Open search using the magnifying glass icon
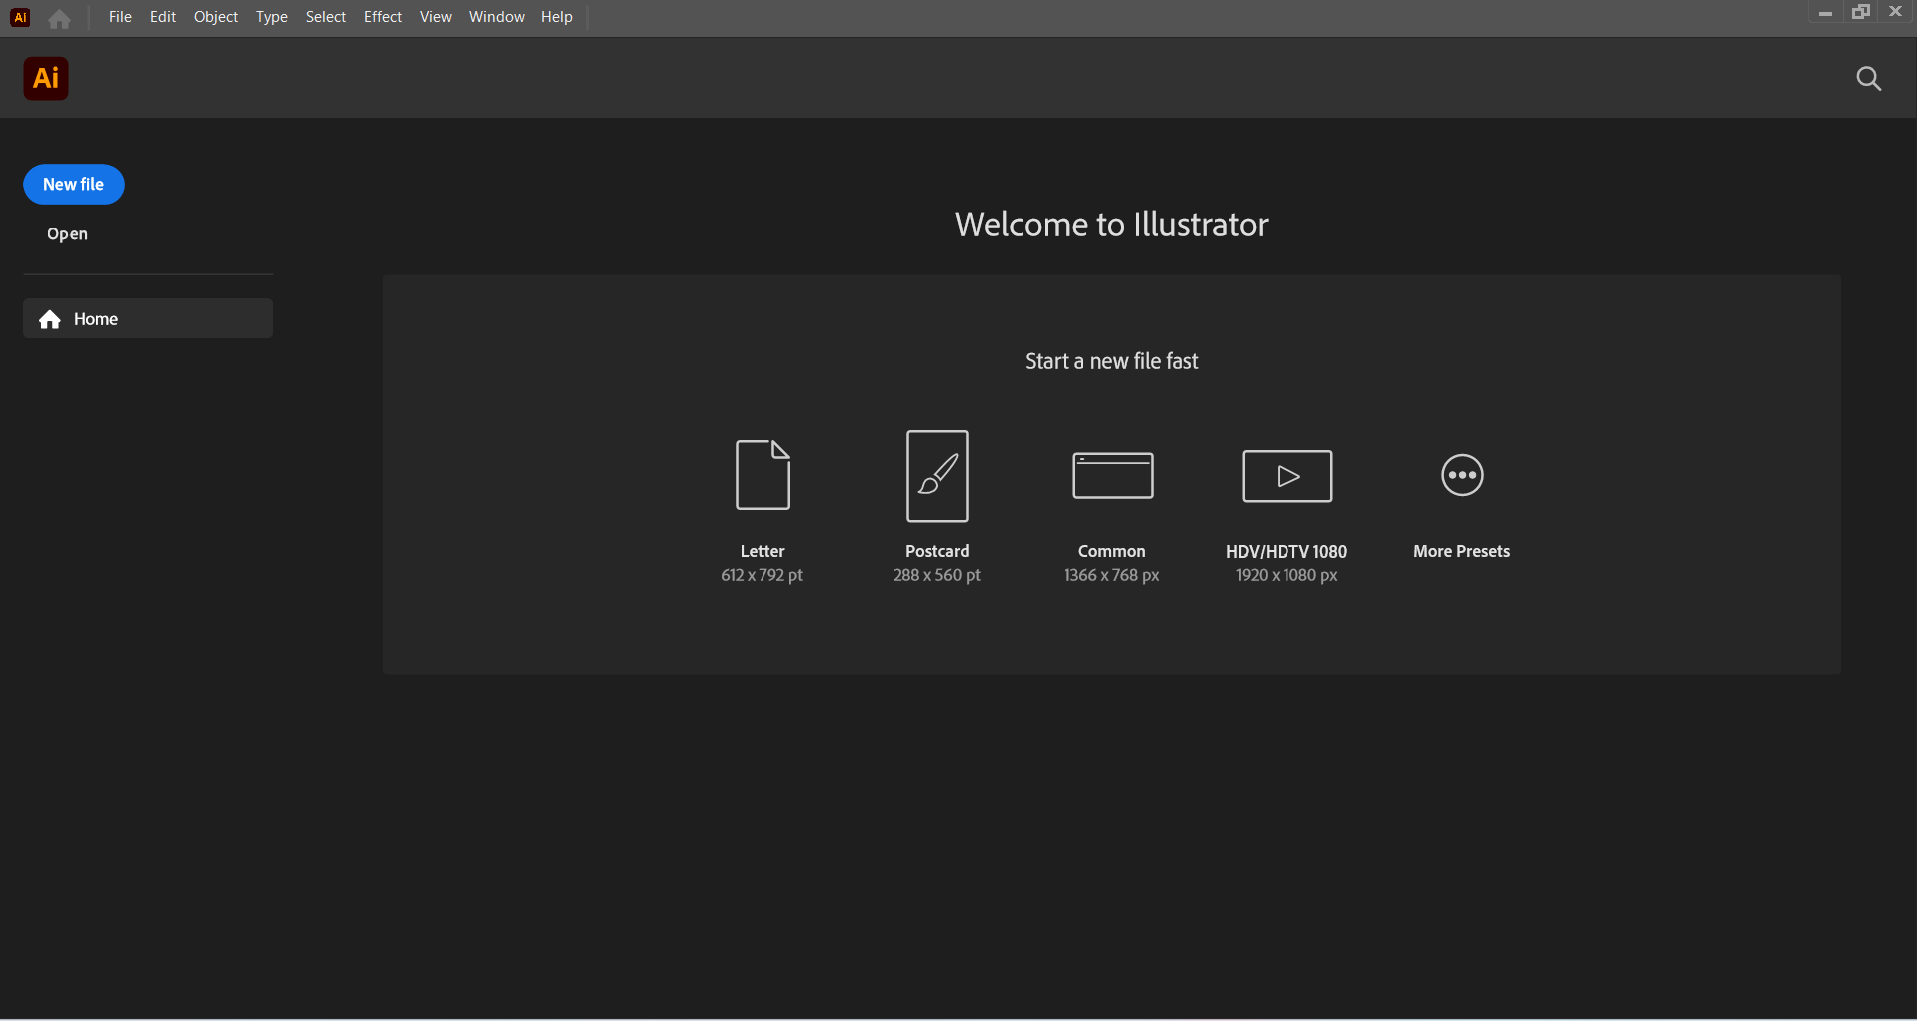The width and height of the screenshot is (1917, 1021). (x=1869, y=78)
